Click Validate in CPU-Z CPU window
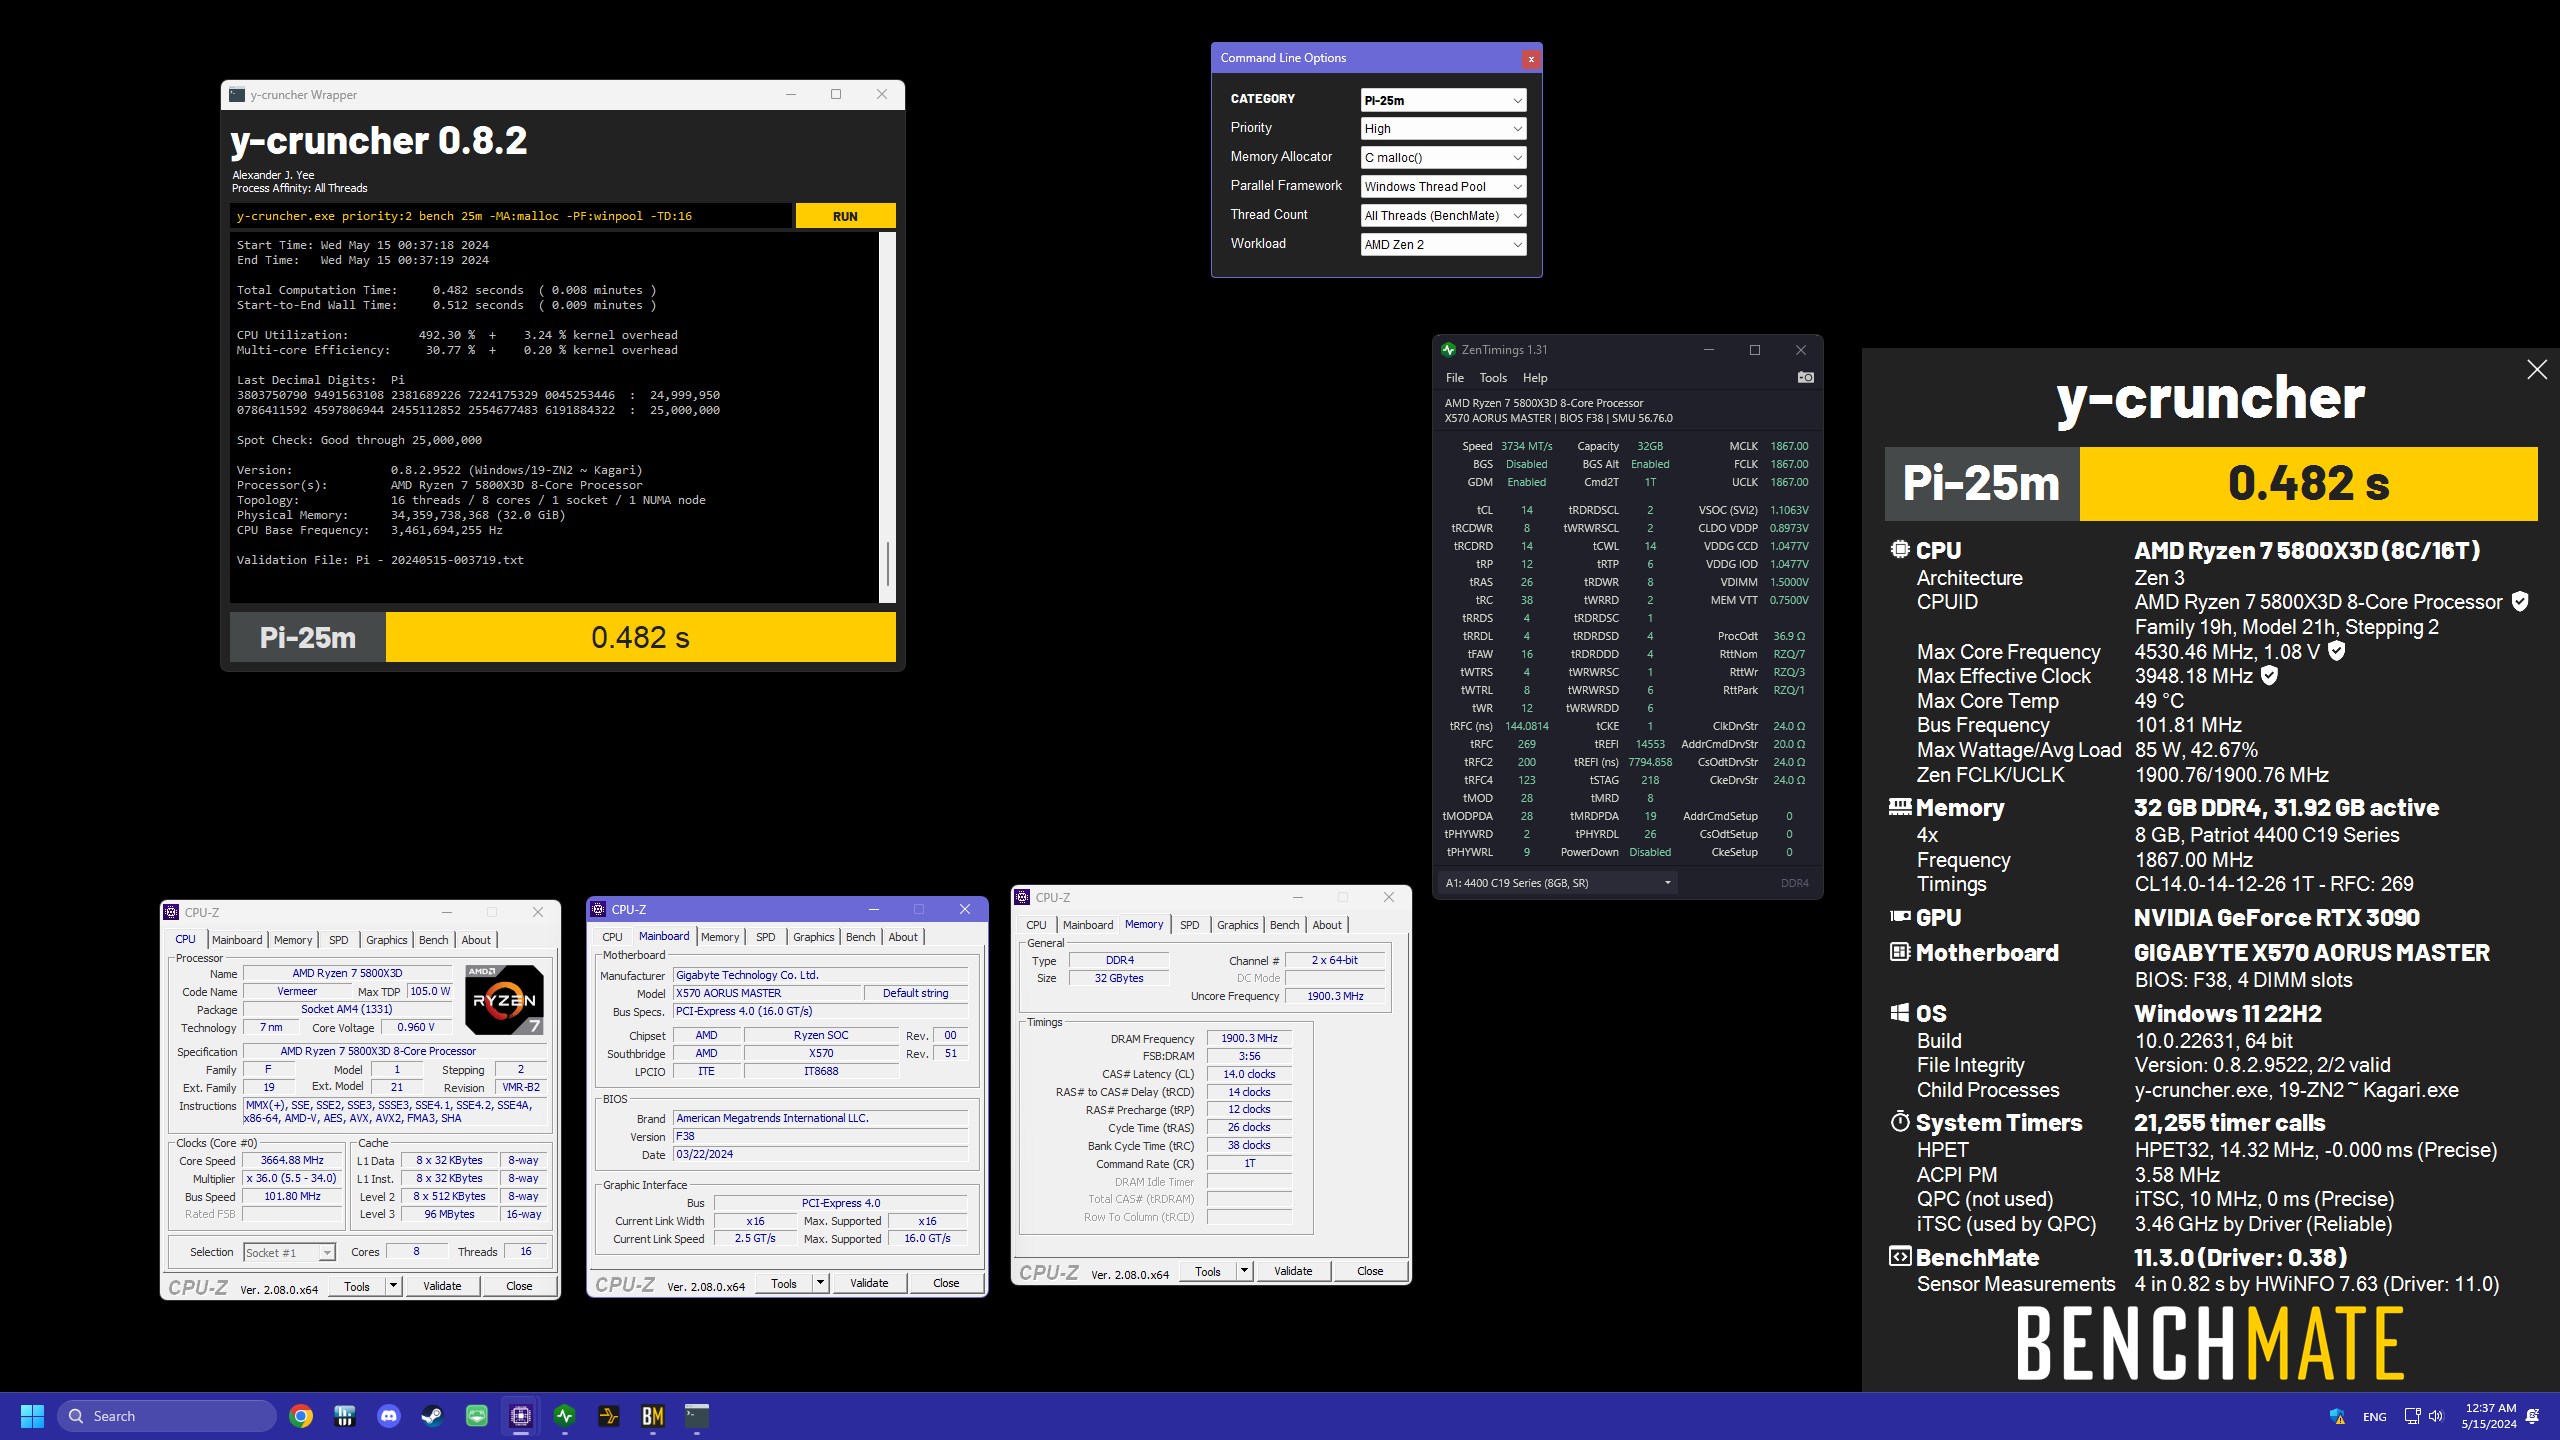The width and height of the screenshot is (2560, 1440). tap(442, 1286)
